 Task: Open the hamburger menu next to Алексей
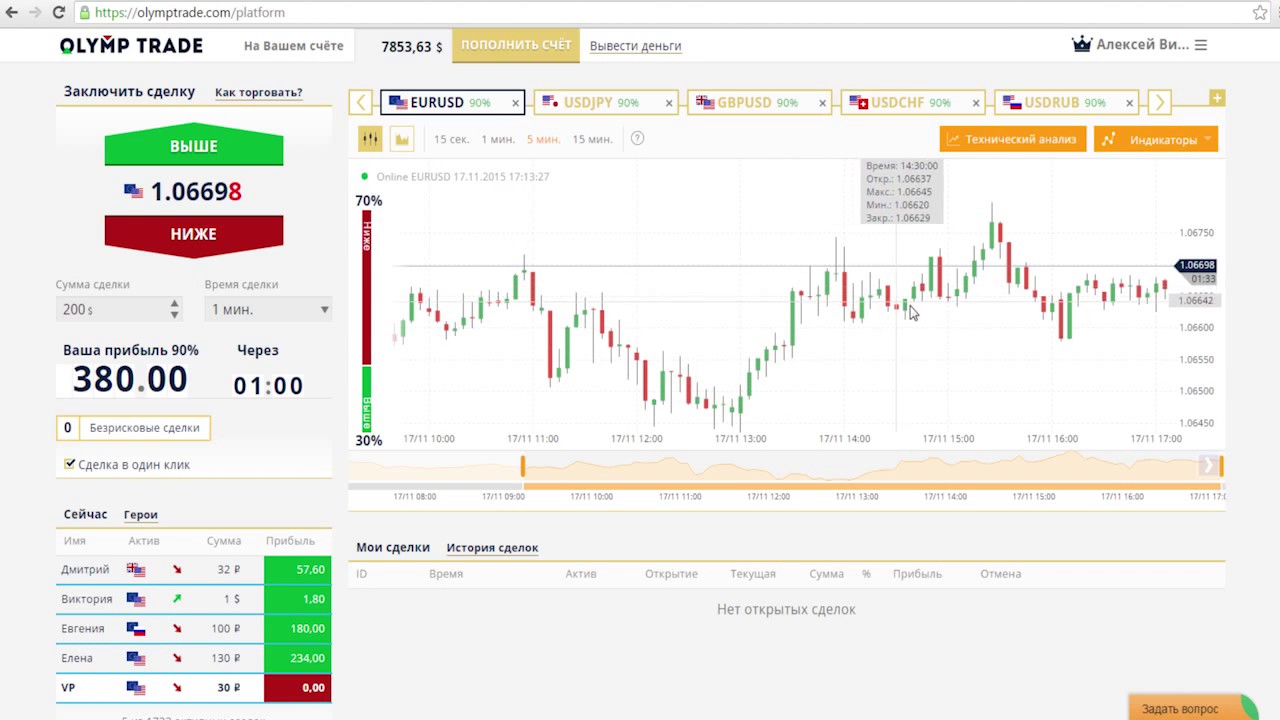1201,45
